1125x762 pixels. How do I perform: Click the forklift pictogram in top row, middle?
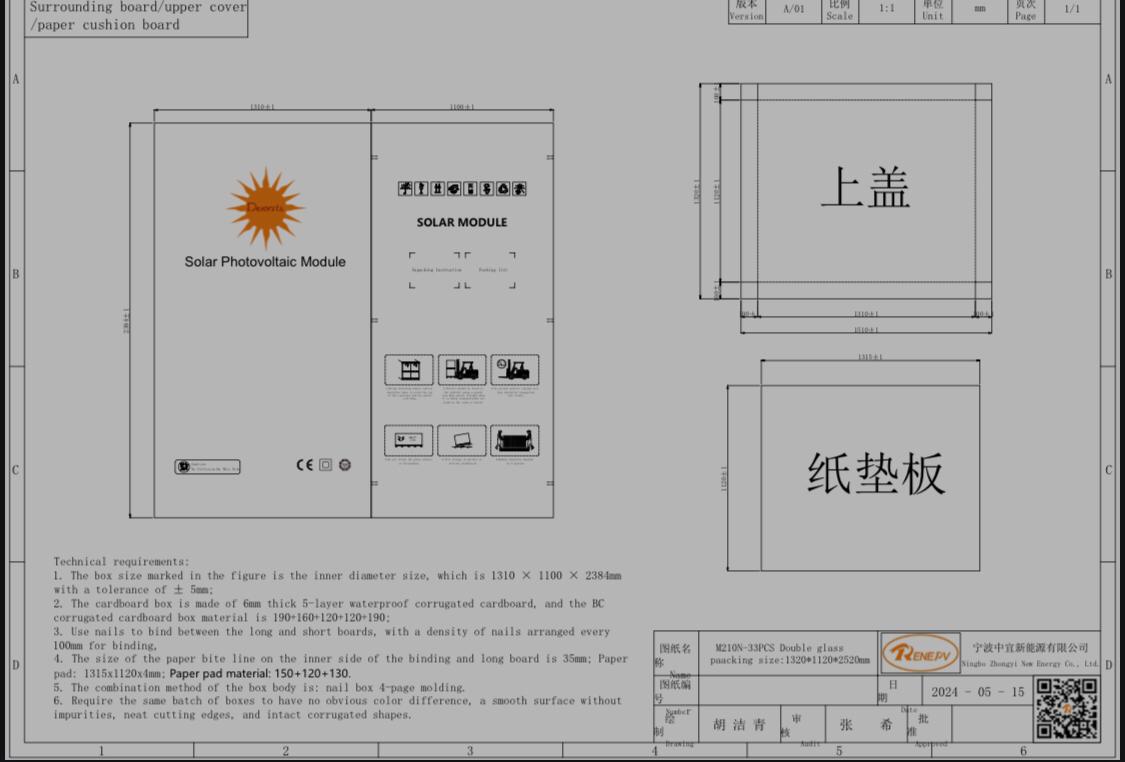pyautogui.click(x=461, y=370)
